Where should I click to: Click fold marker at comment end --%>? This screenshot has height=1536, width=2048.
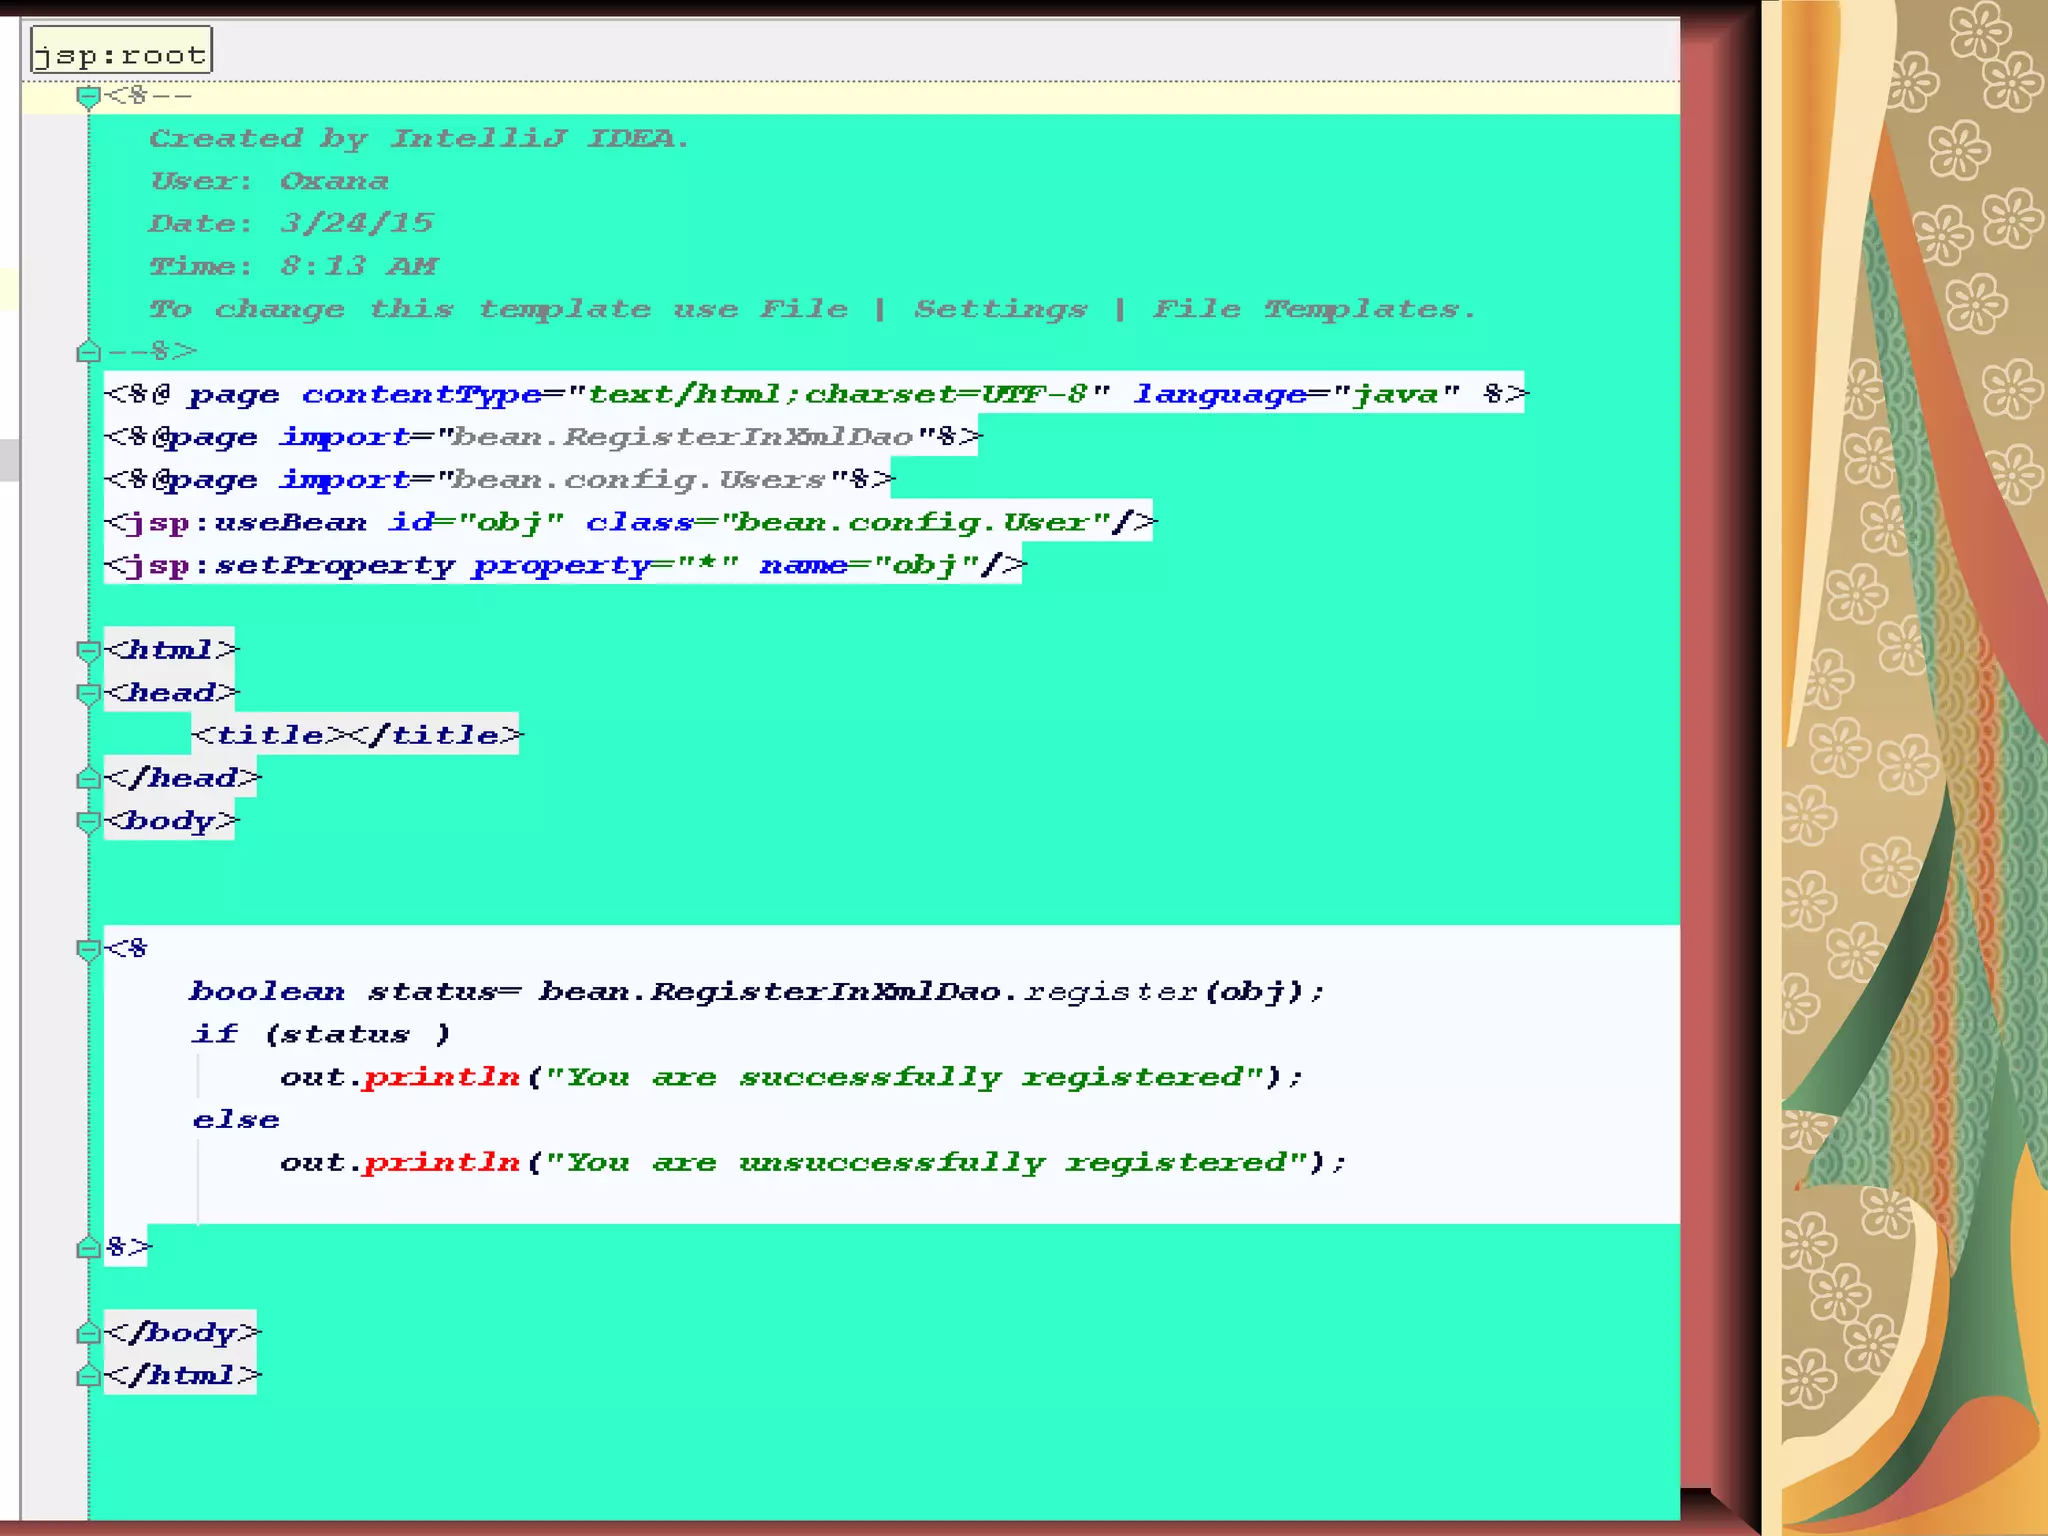click(x=88, y=352)
